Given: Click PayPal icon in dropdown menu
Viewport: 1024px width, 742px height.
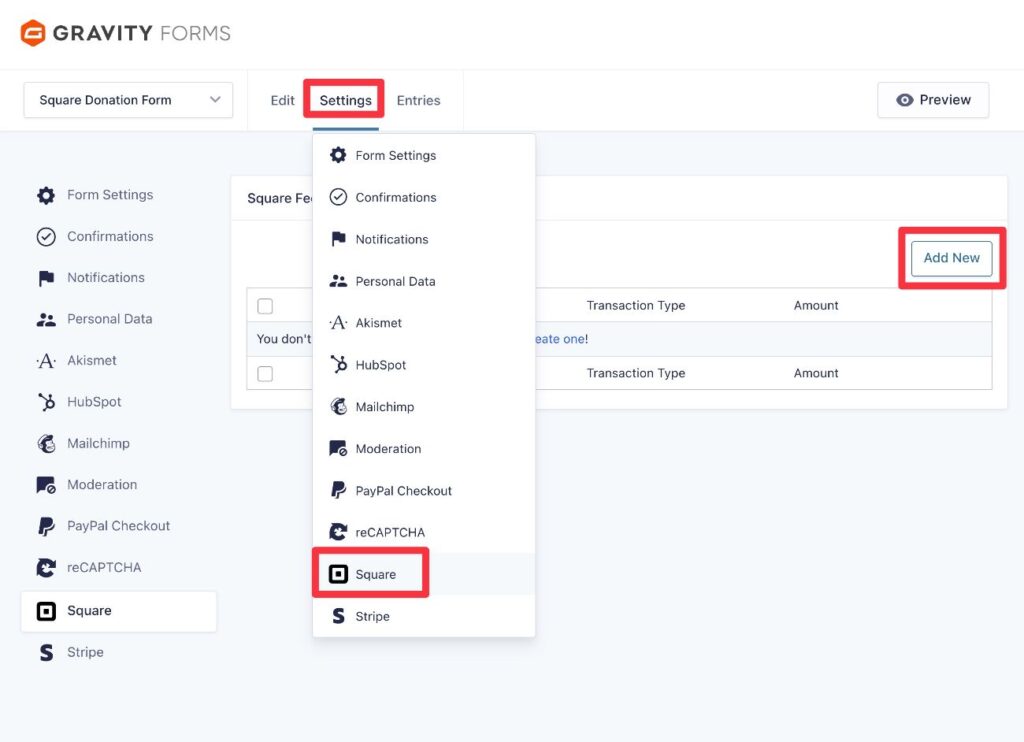Looking at the screenshot, I should click(x=338, y=491).
